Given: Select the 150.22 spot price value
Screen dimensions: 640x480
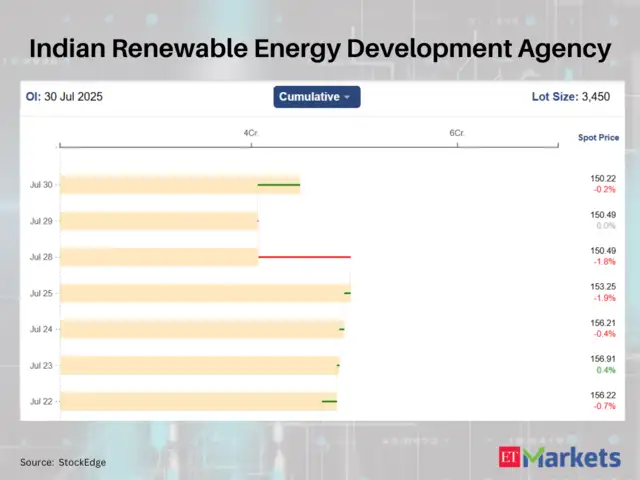Looking at the screenshot, I should tap(603, 178).
